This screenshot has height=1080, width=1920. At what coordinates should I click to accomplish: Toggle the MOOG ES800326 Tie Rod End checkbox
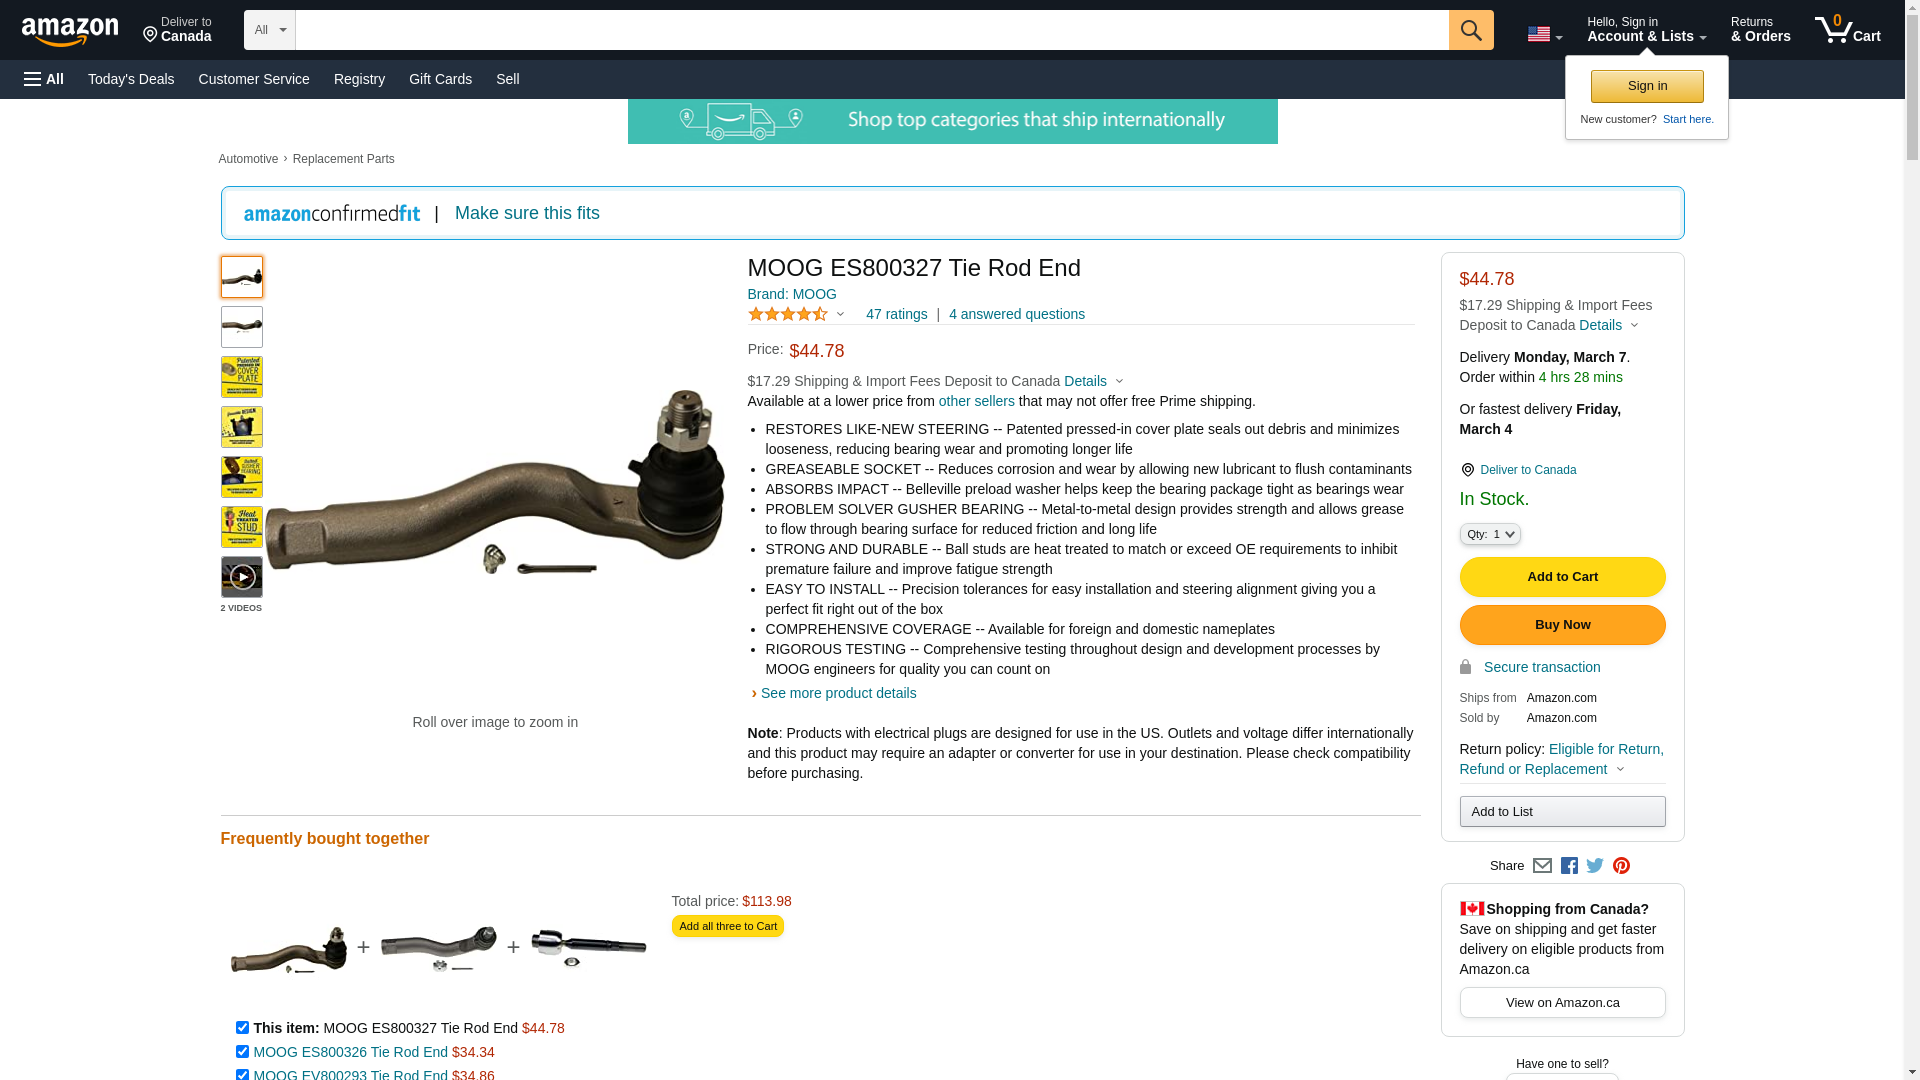[242, 1052]
